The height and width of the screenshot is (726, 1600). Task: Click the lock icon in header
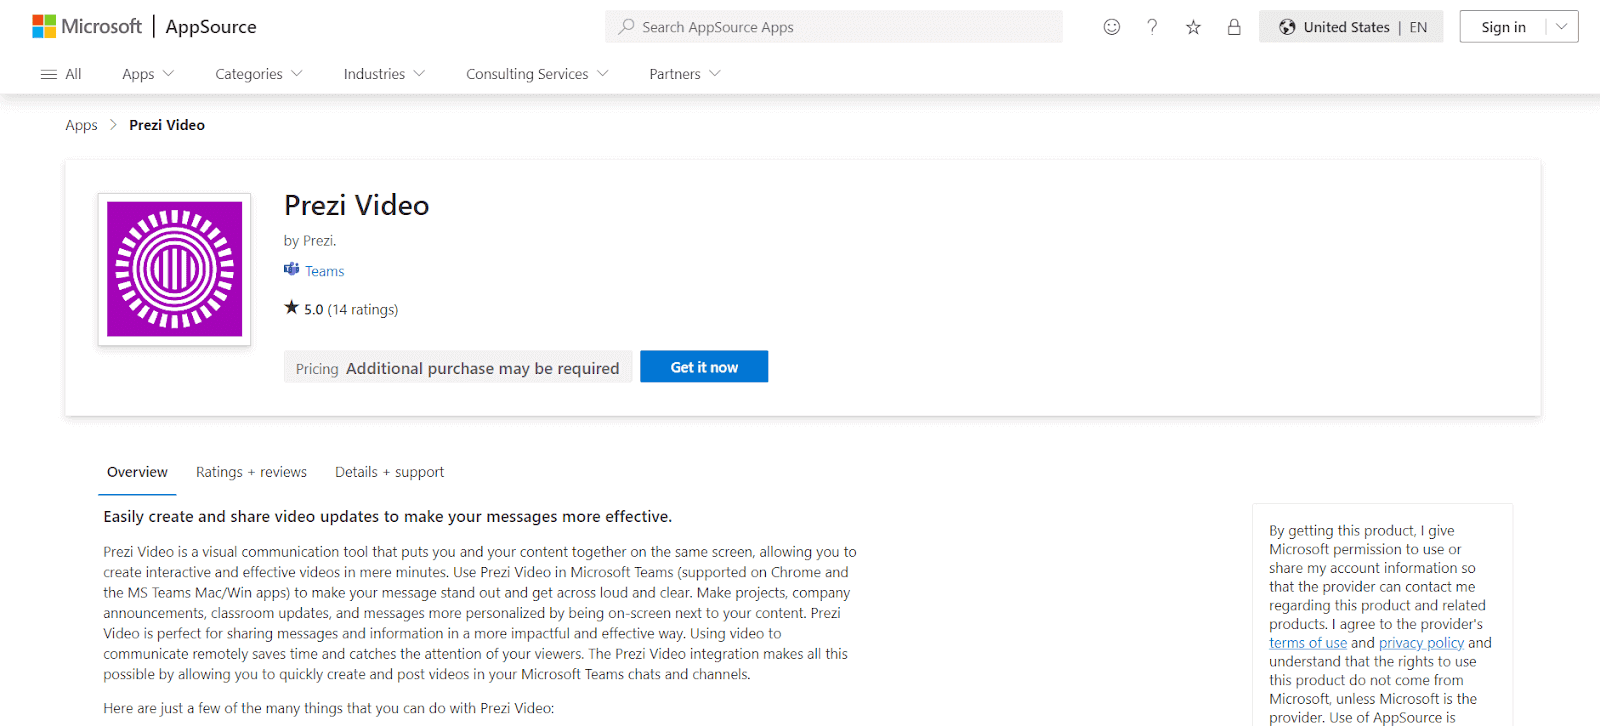[x=1234, y=27]
